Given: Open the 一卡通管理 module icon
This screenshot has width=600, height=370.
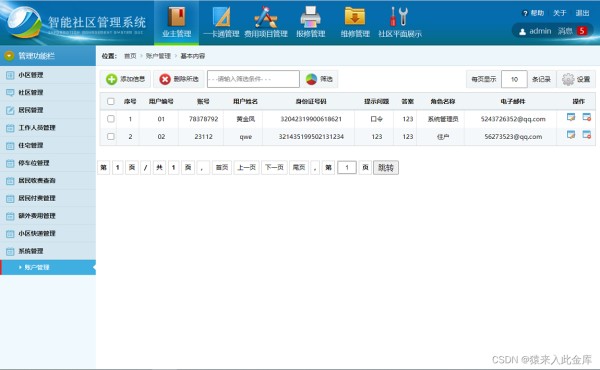Looking at the screenshot, I should tap(221, 17).
